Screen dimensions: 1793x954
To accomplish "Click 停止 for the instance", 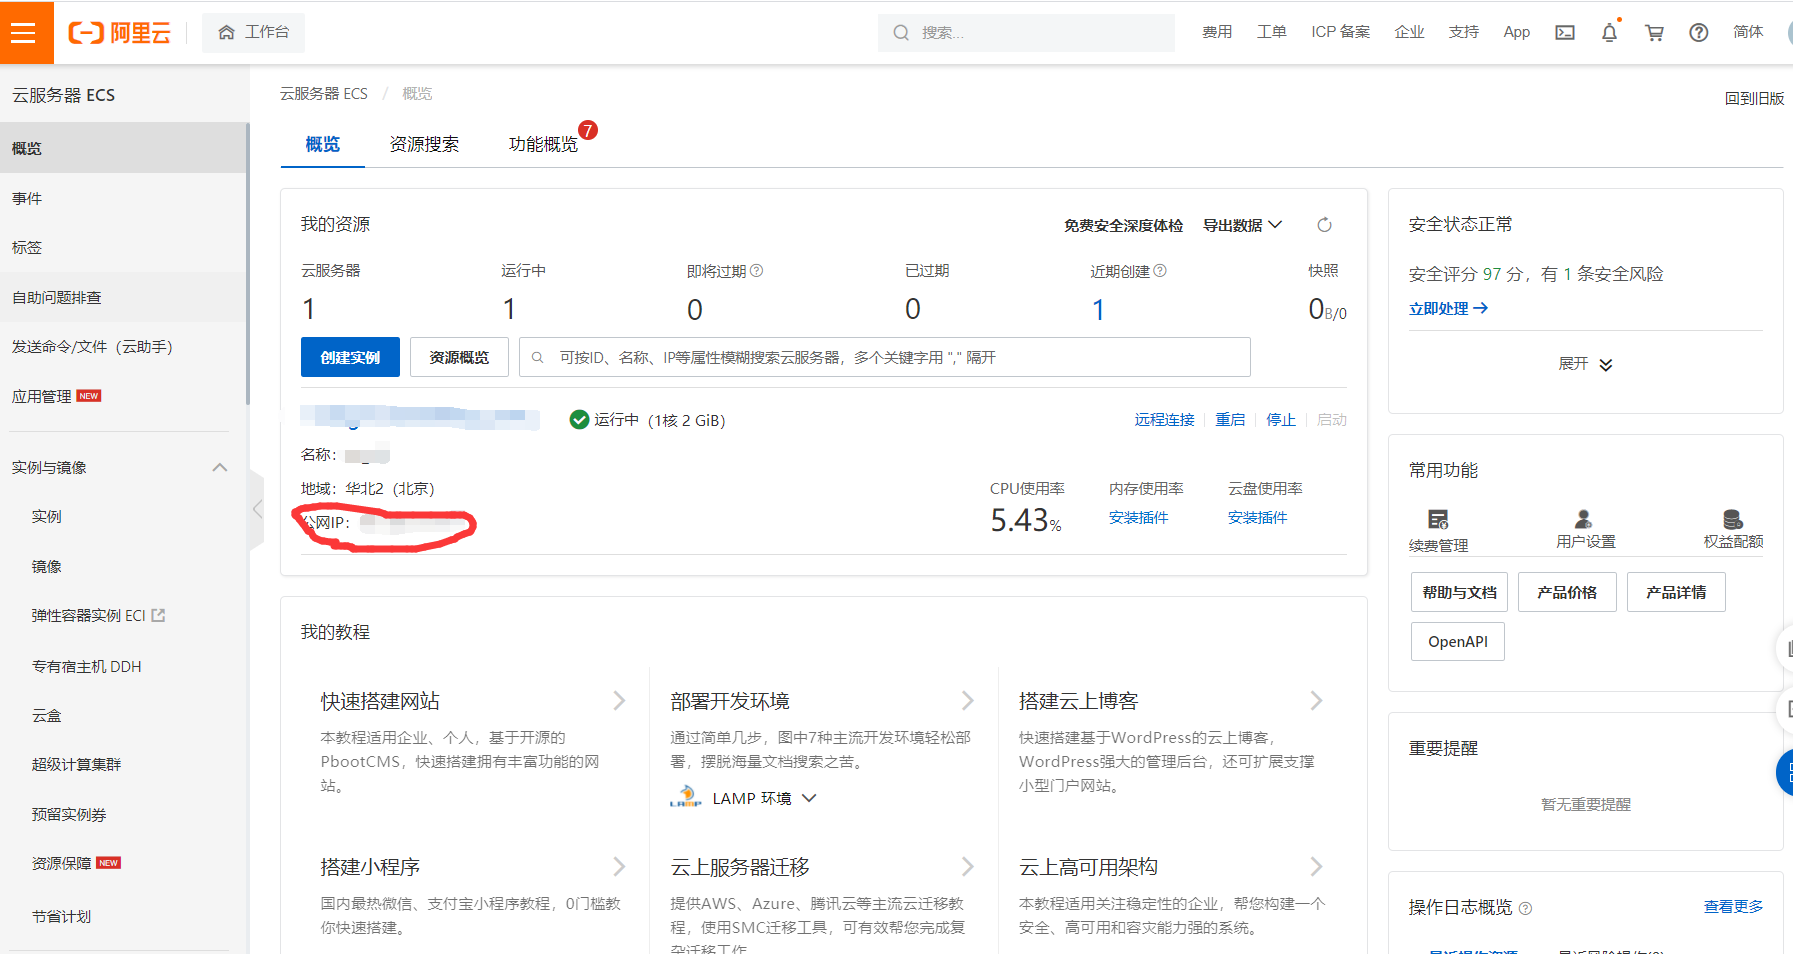I will point(1281,420).
